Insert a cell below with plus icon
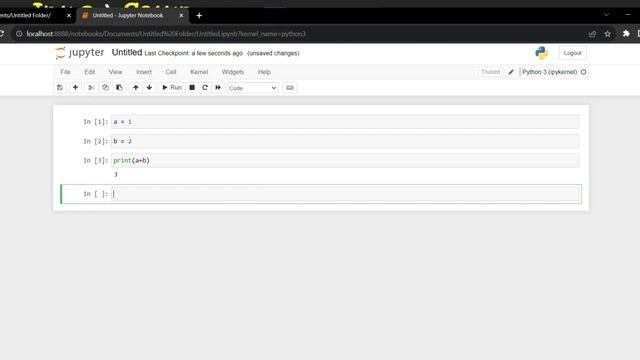This screenshot has width=640, height=360. coord(75,87)
